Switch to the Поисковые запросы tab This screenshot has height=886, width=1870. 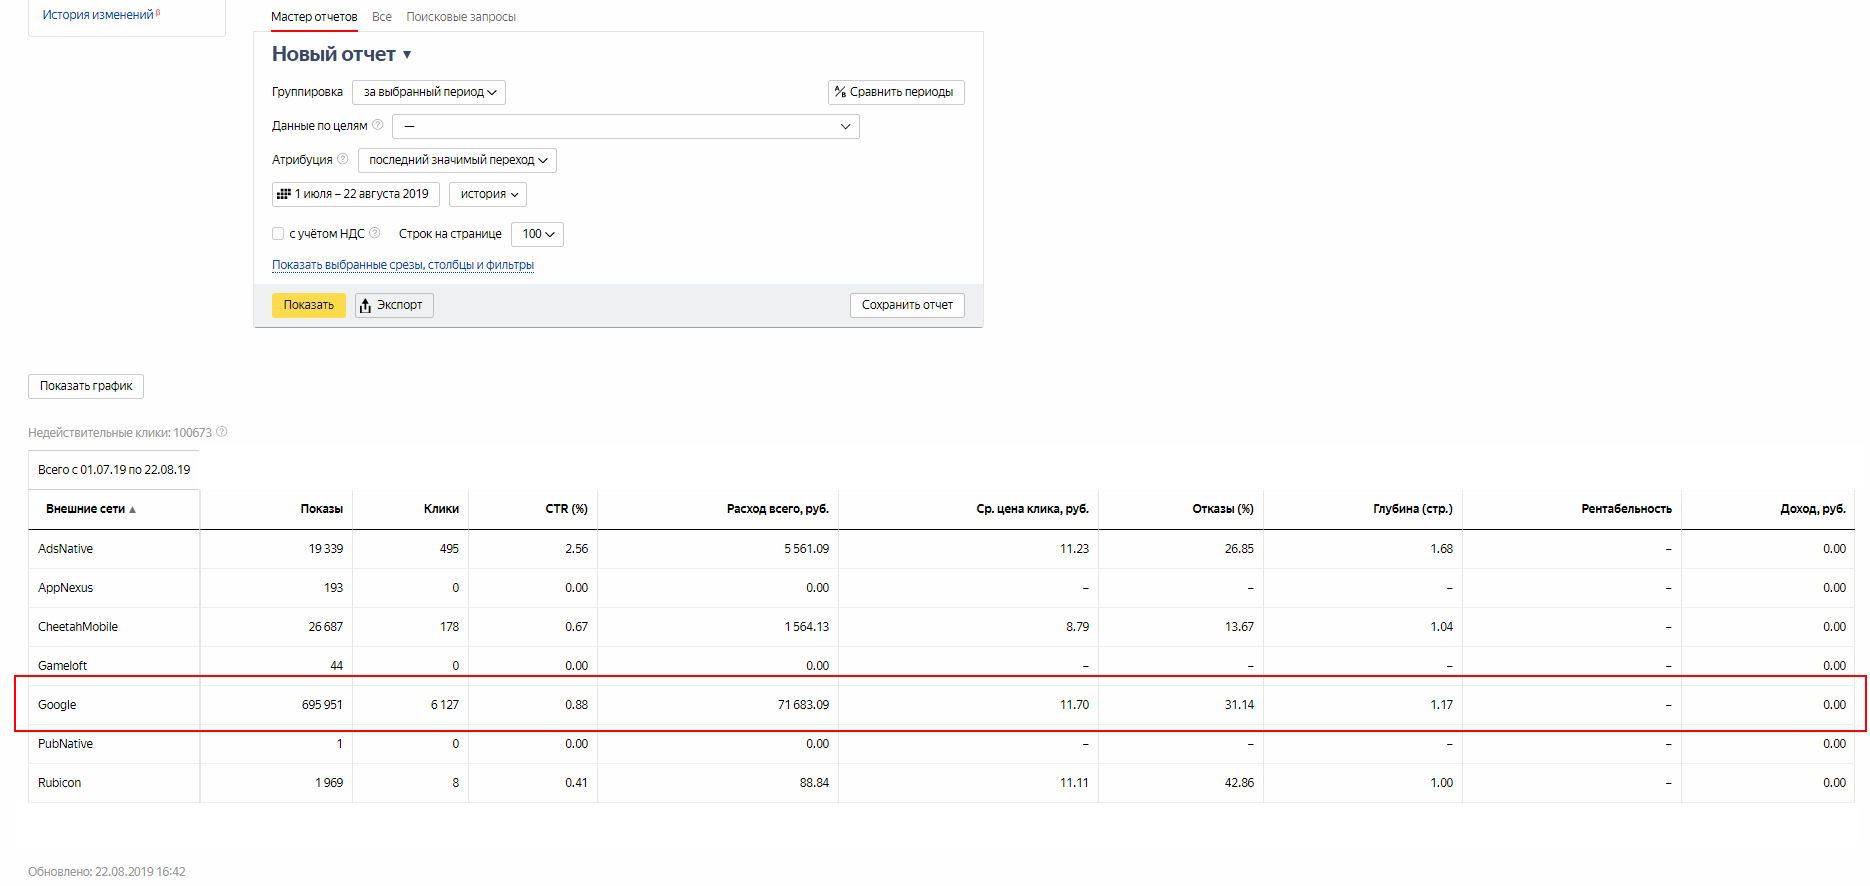click(461, 17)
